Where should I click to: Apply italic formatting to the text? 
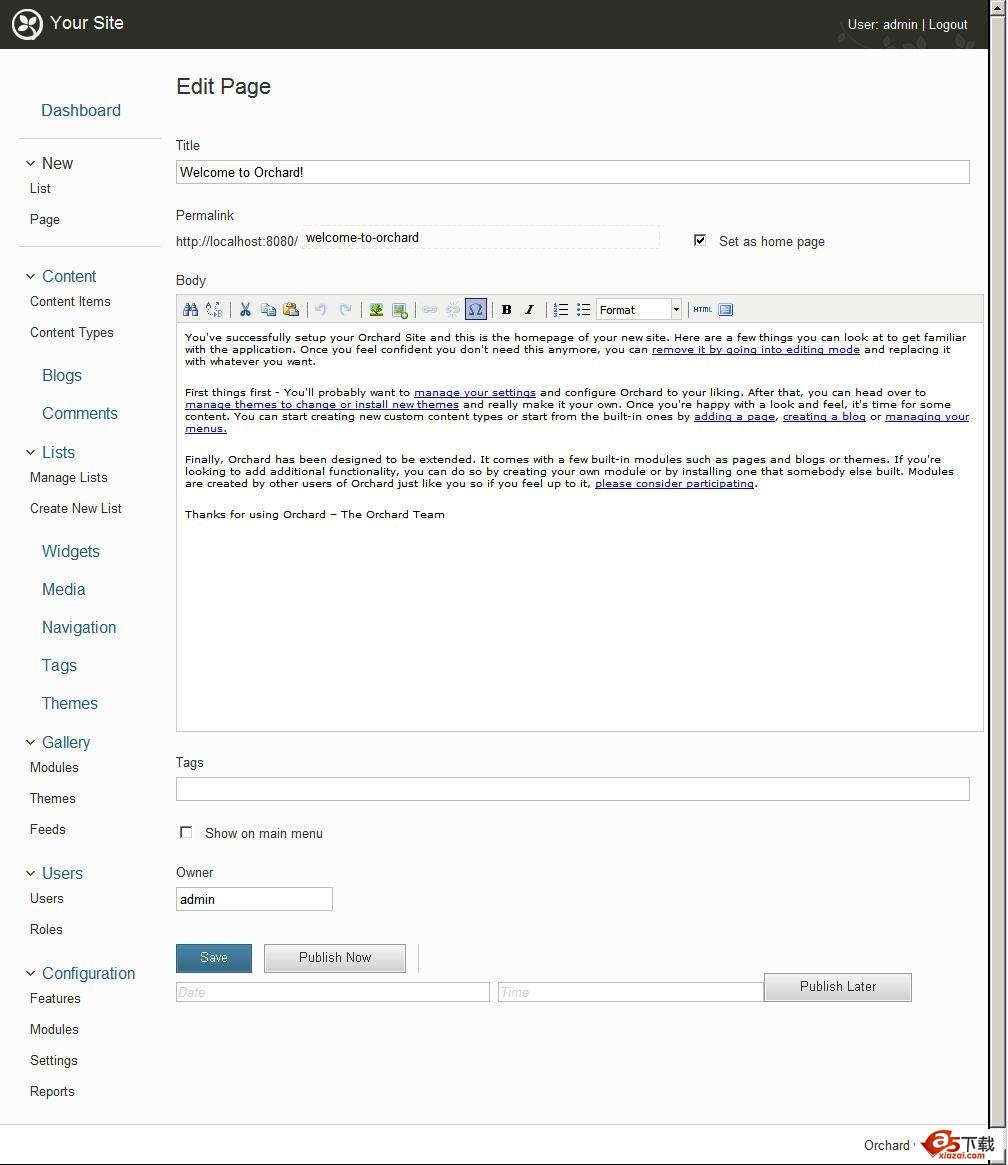(529, 309)
